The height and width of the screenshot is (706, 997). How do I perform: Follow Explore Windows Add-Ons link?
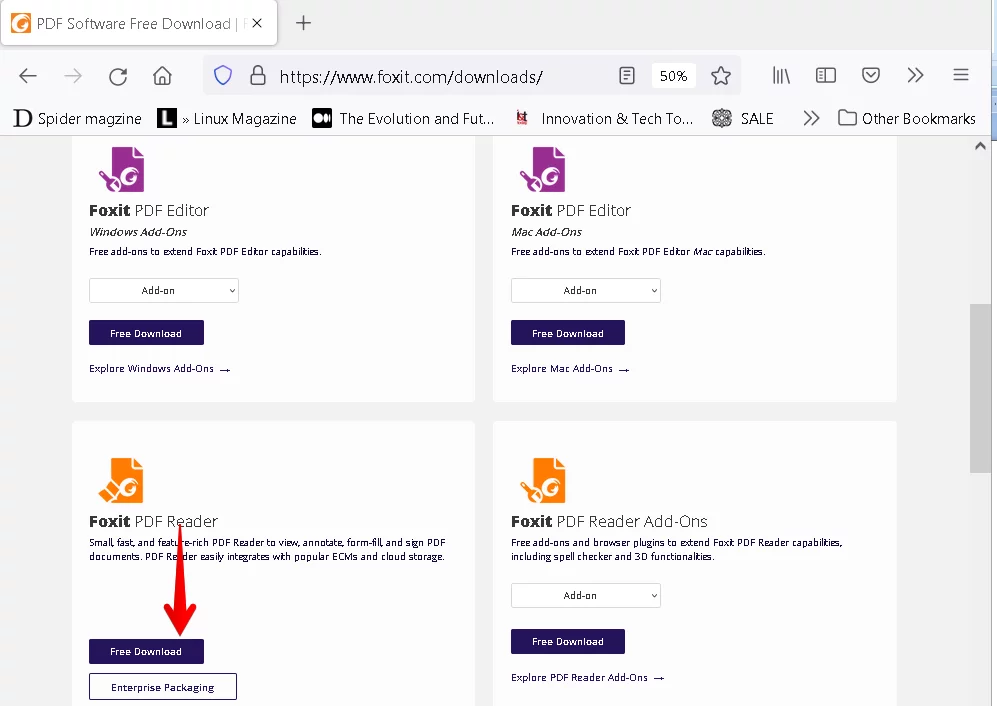[x=160, y=369]
